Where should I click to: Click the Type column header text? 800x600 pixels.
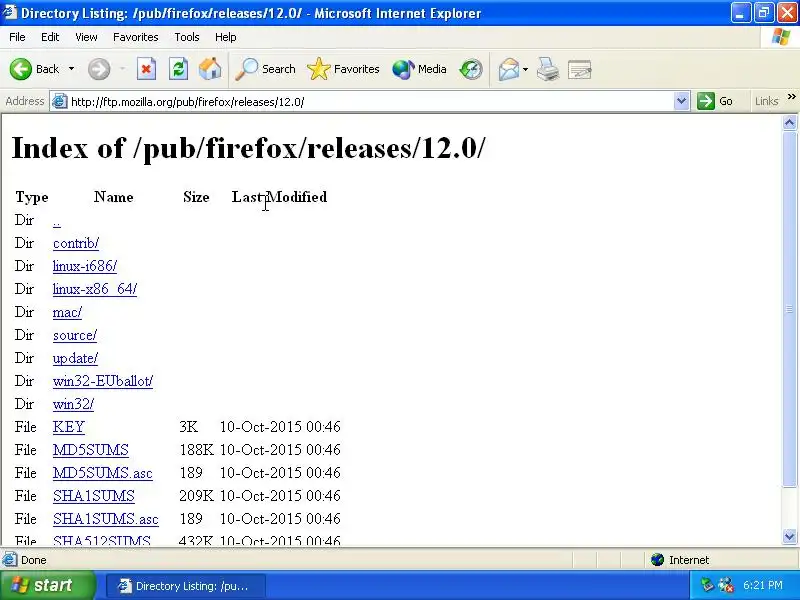click(x=32, y=197)
